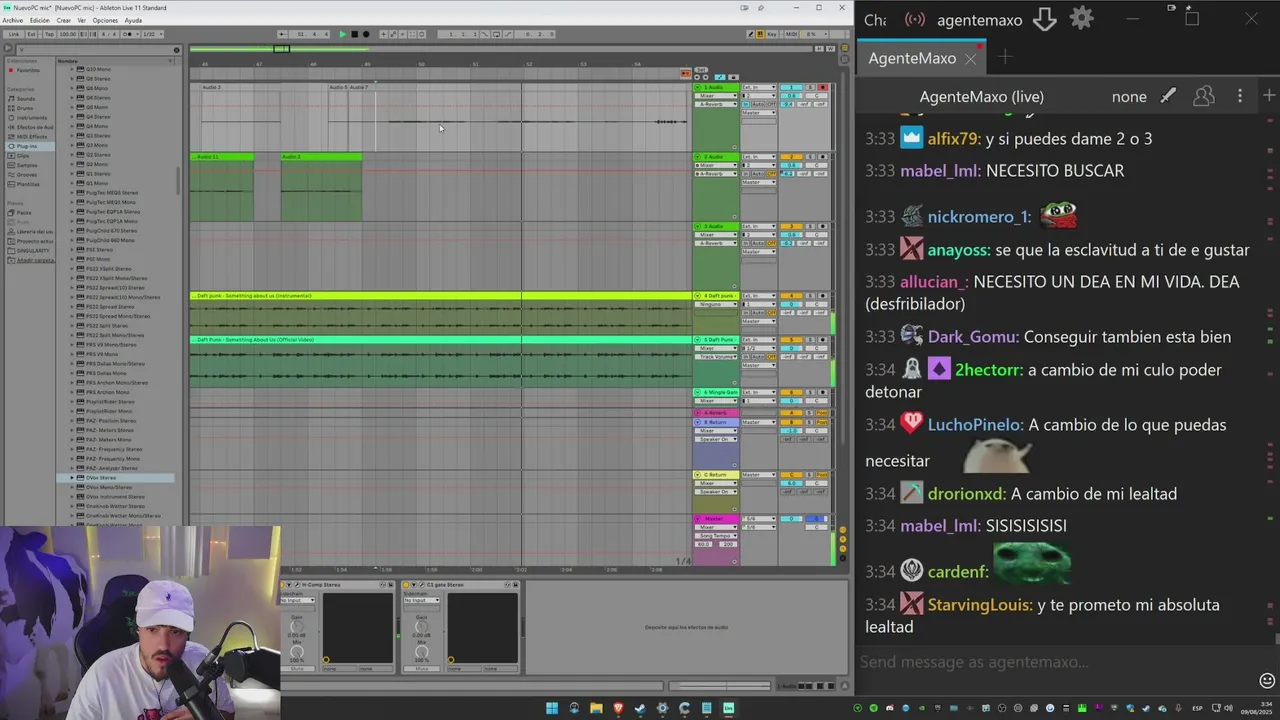
Task: Click the Tap tempo button
Action: [x=49, y=34]
